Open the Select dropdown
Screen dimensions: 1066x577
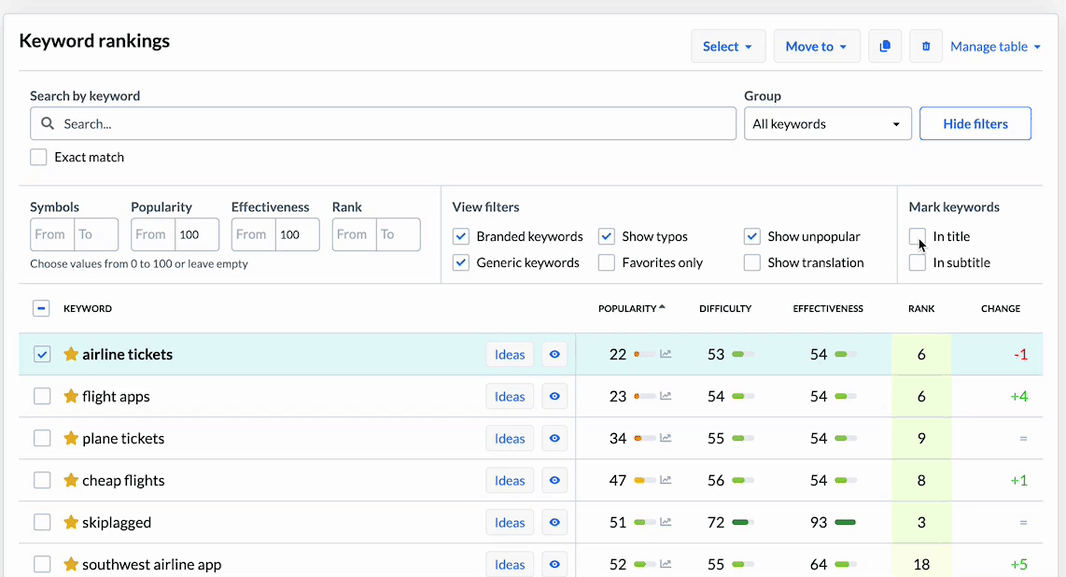tap(728, 46)
